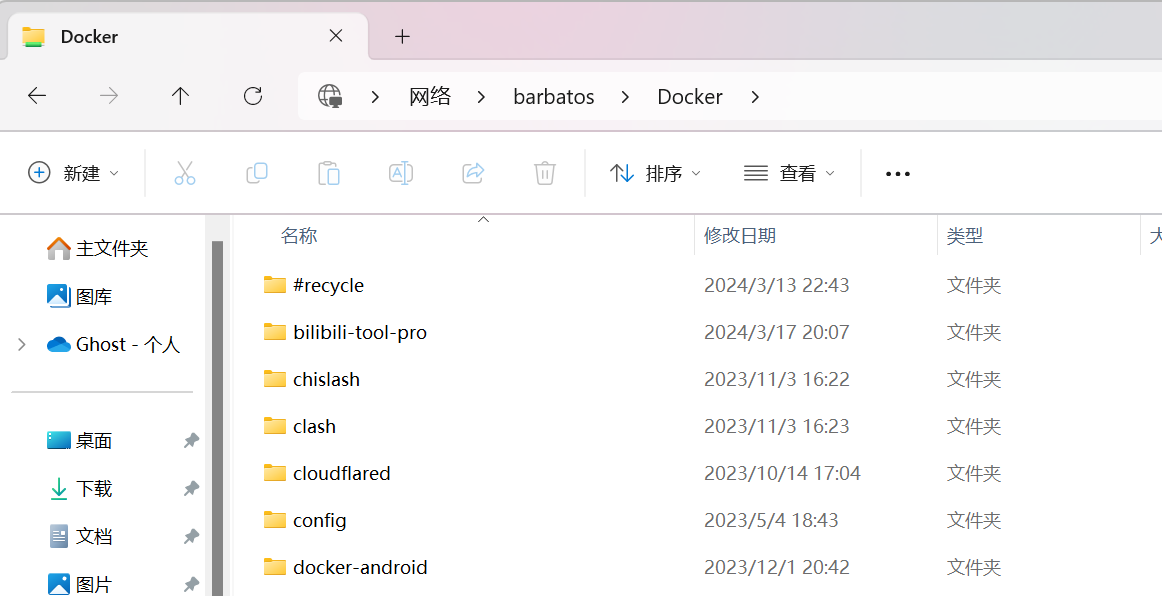This screenshot has height=596, width=1162.
Task: Expand the Ghost - 个人 OneDrive tree item
Action: [x=21, y=345]
